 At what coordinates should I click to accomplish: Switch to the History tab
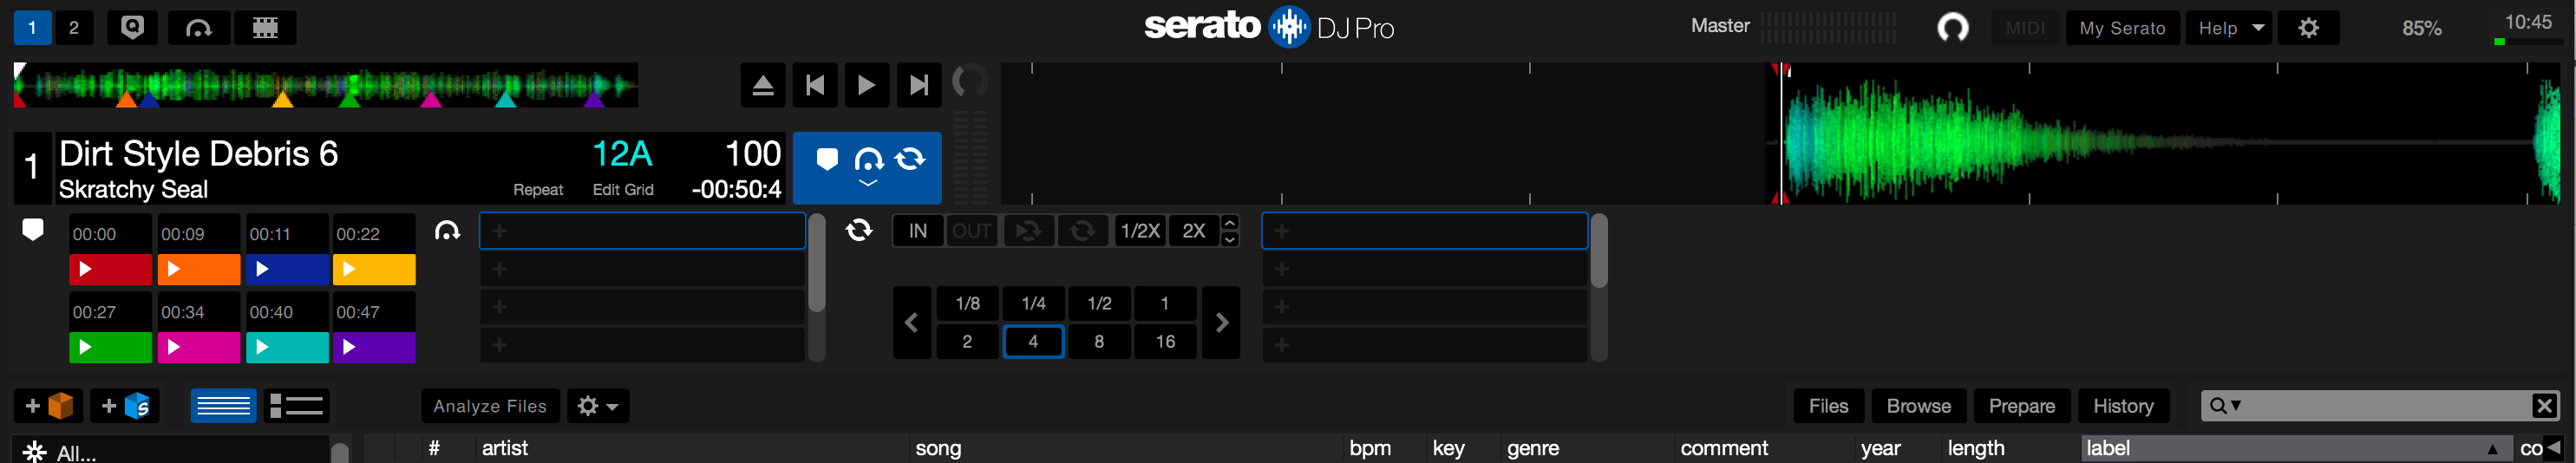click(x=2123, y=406)
